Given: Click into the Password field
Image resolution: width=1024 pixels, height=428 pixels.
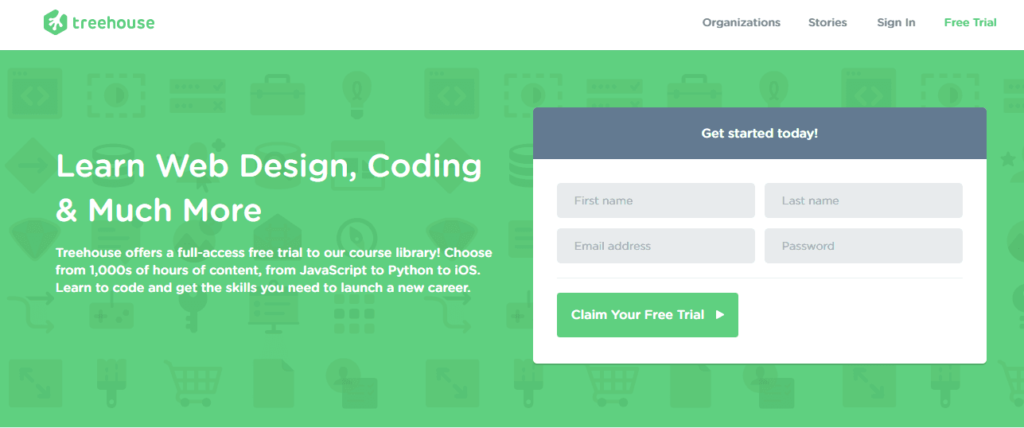Looking at the screenshot, I should click(863, 246).
